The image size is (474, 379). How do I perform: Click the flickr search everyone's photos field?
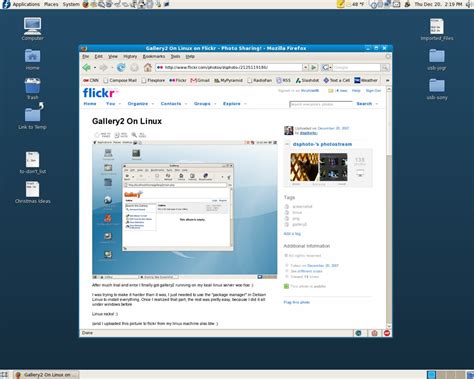tap(321, 104)
